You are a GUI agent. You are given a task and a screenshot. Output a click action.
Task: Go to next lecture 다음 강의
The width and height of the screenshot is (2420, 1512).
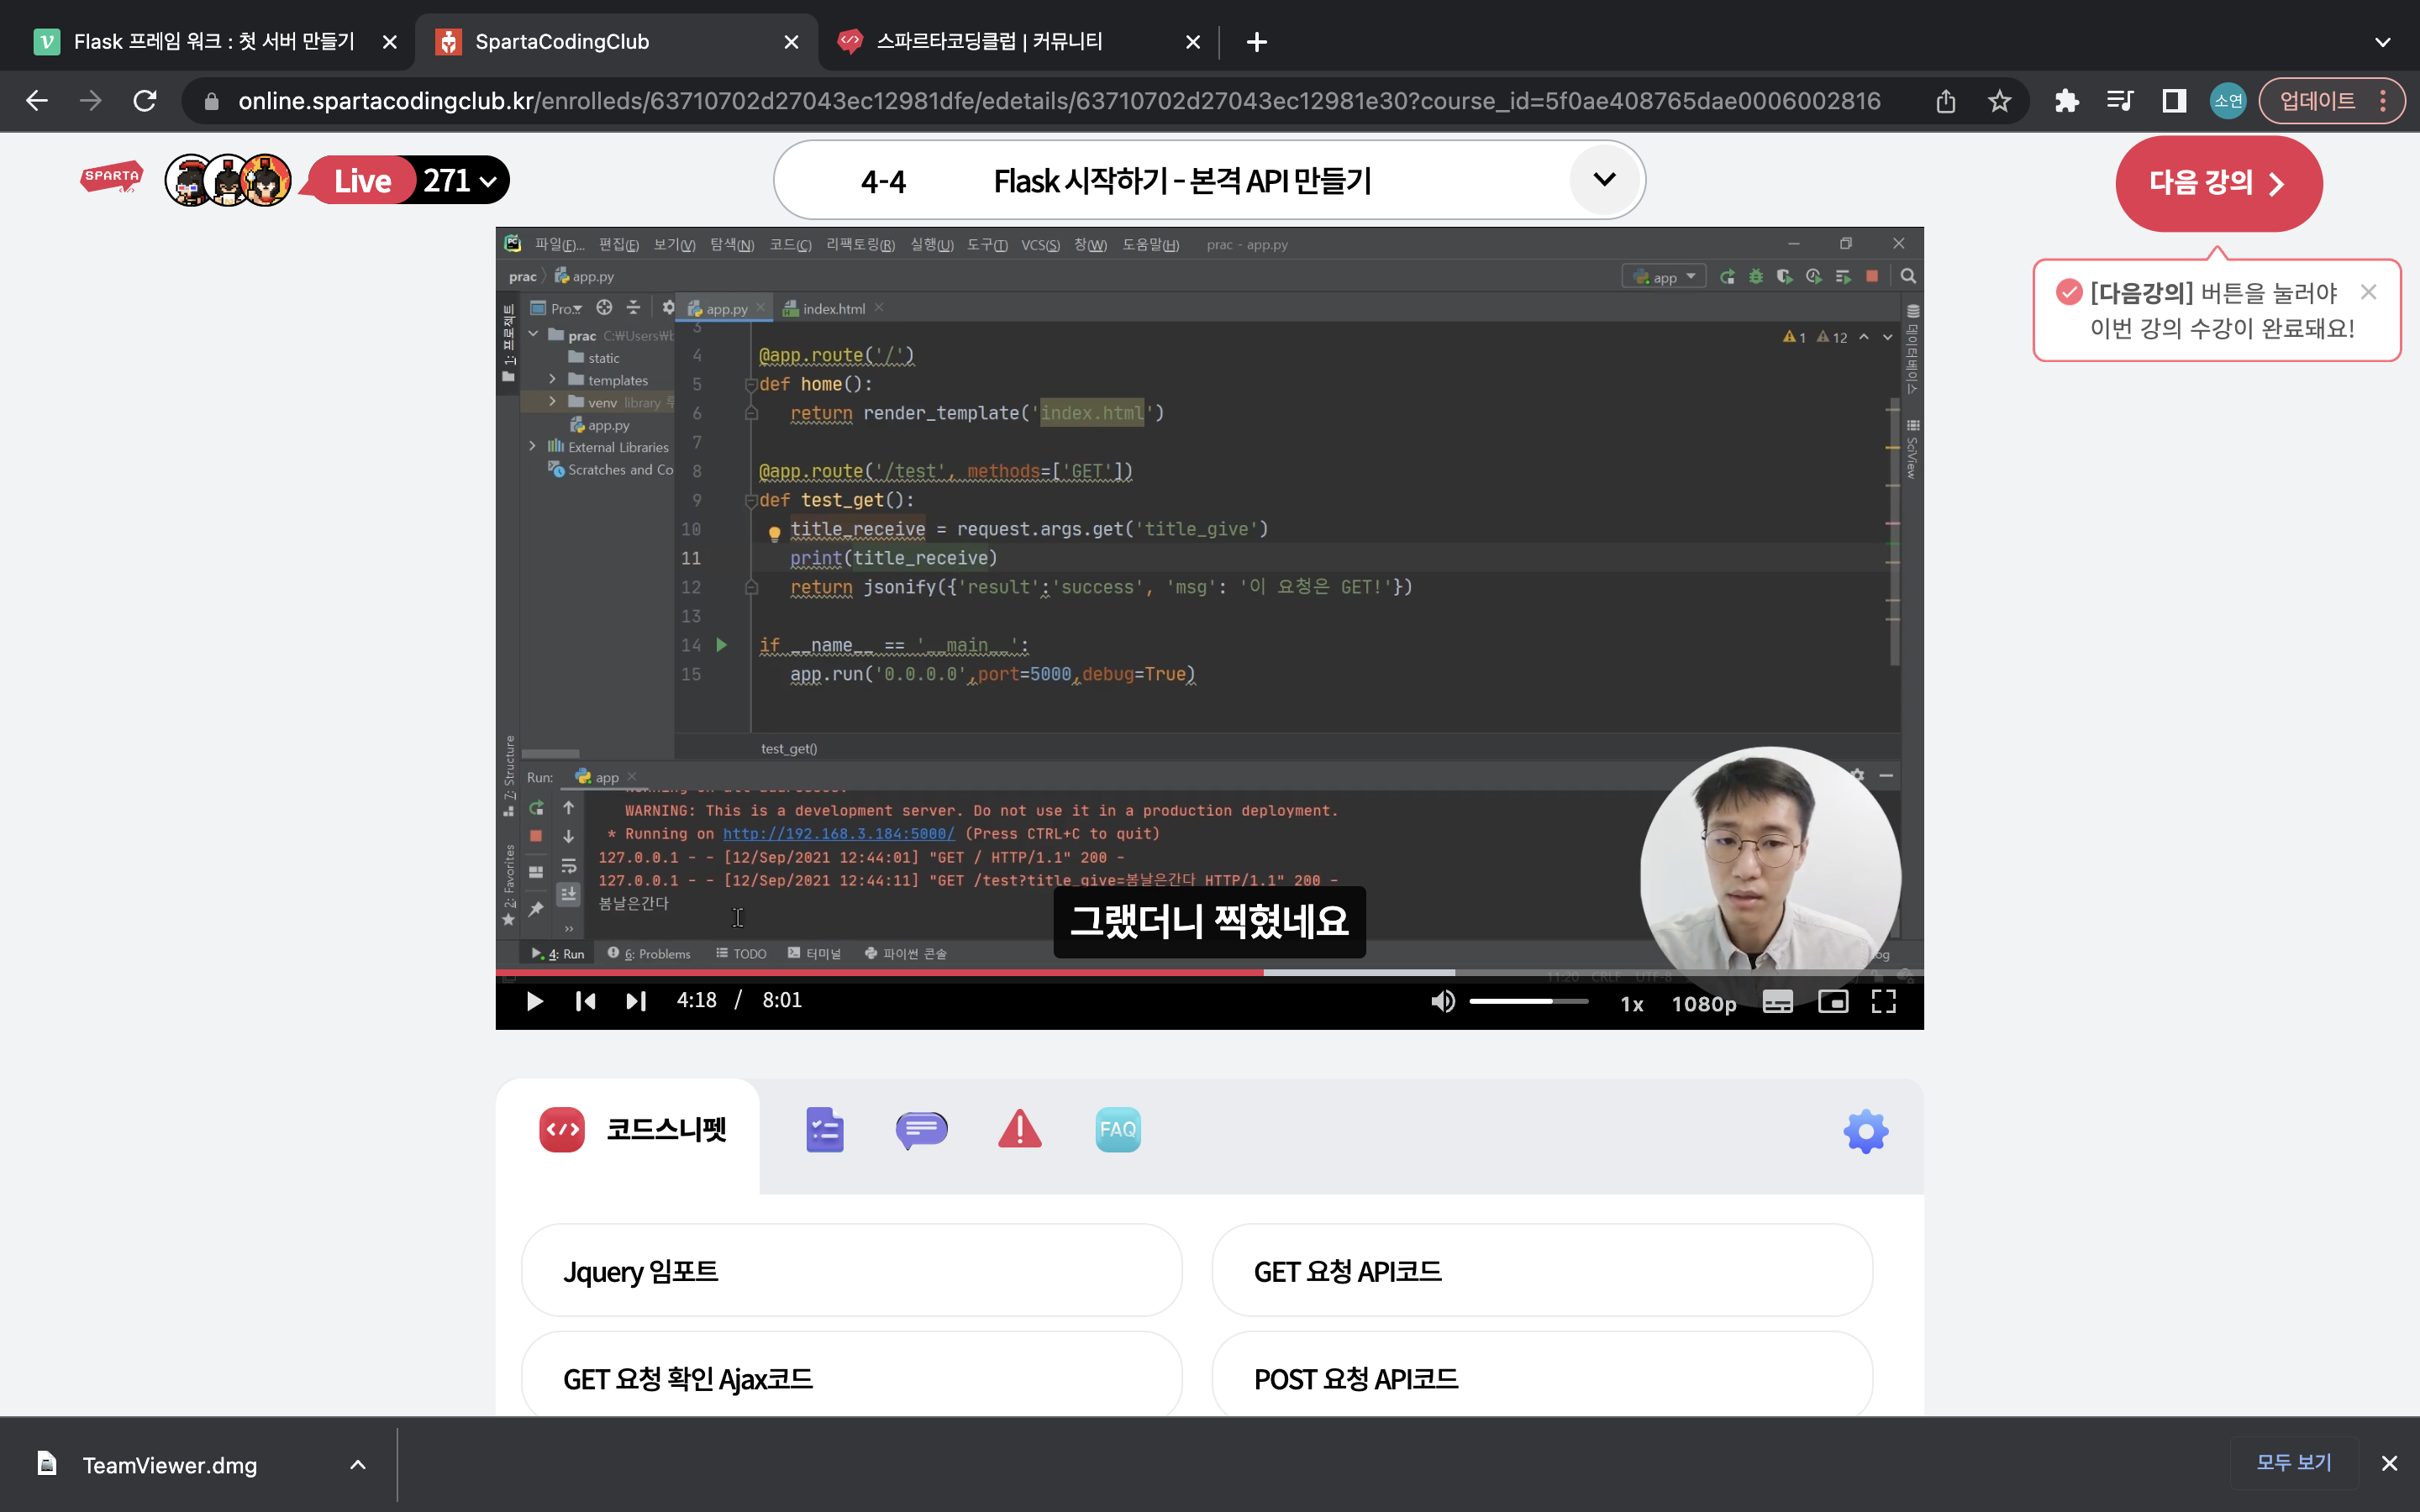tap(2219, 183)
